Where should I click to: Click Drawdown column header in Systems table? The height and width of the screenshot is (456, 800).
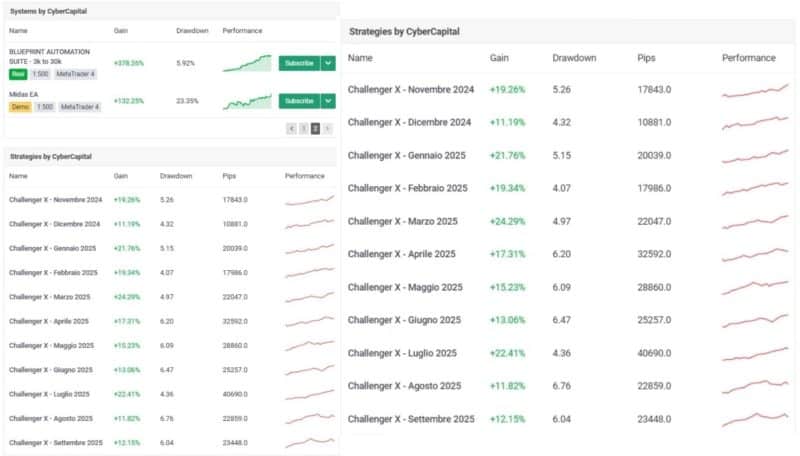[x=191, y=31]
